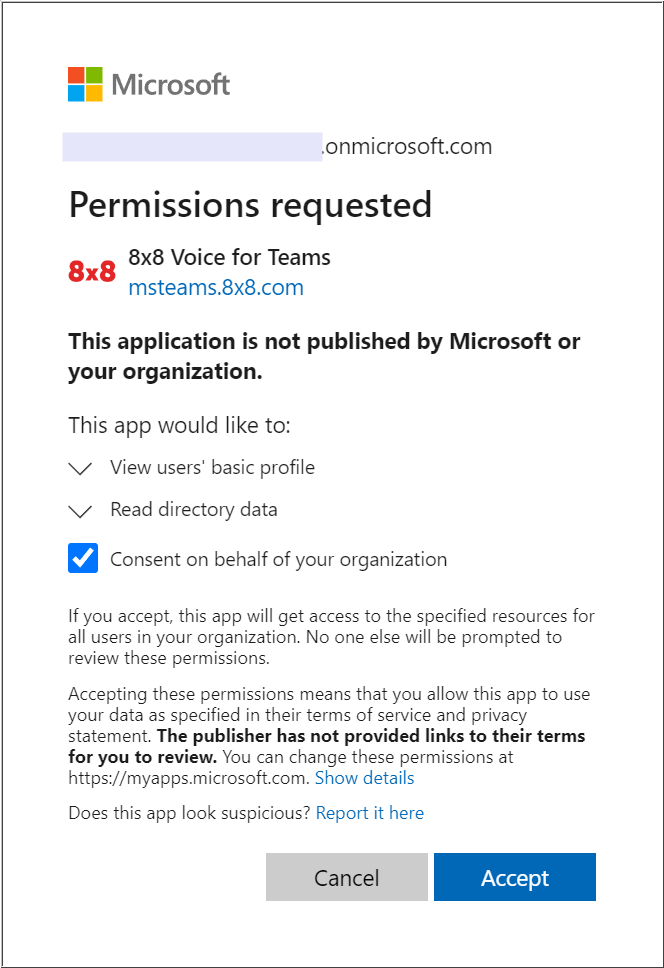
Task: Click the redacted account name field
Action: [x=192, y=147]
